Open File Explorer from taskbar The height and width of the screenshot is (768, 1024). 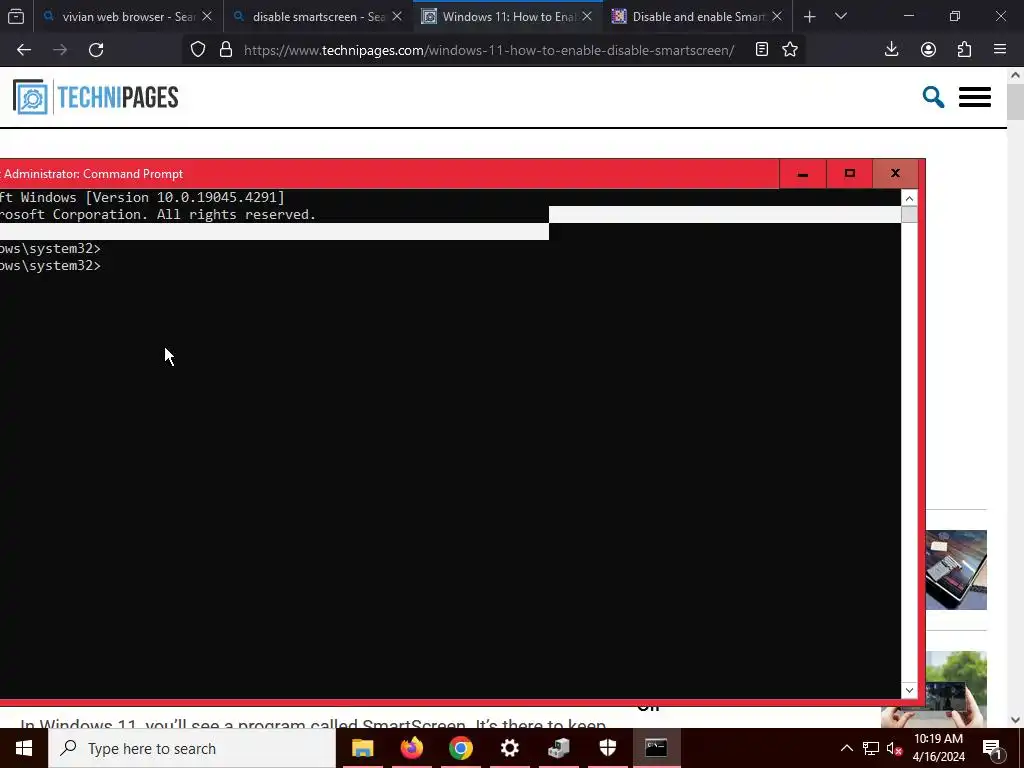pyautogui.click(x=362, y=748)
